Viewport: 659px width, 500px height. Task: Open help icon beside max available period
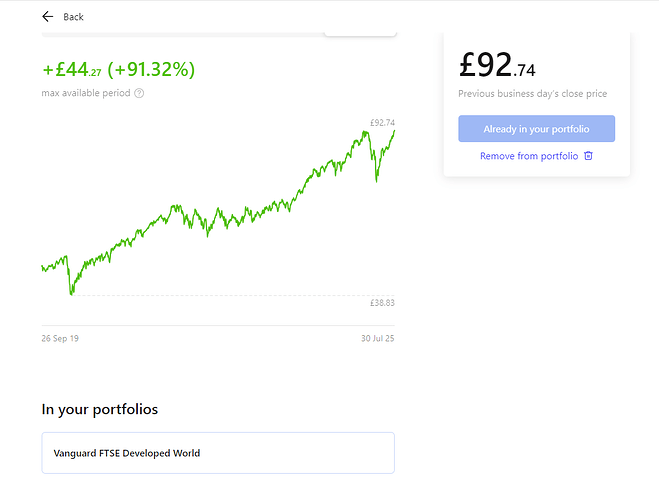pos(139,93)
